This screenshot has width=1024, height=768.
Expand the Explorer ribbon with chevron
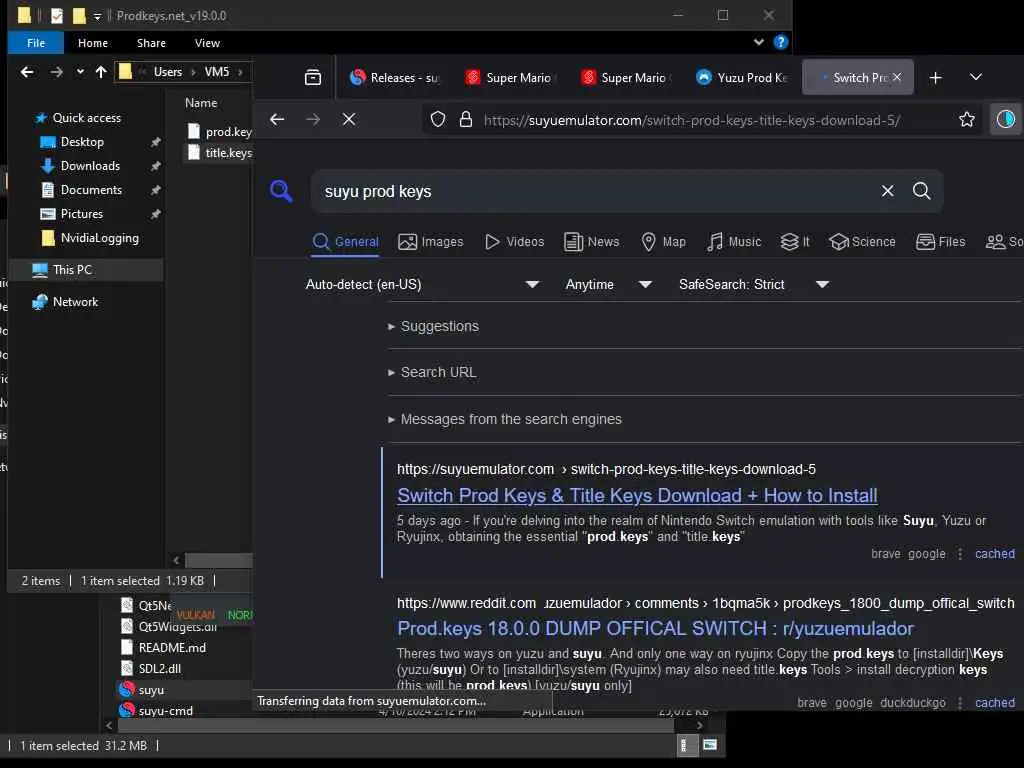[758, 42]
